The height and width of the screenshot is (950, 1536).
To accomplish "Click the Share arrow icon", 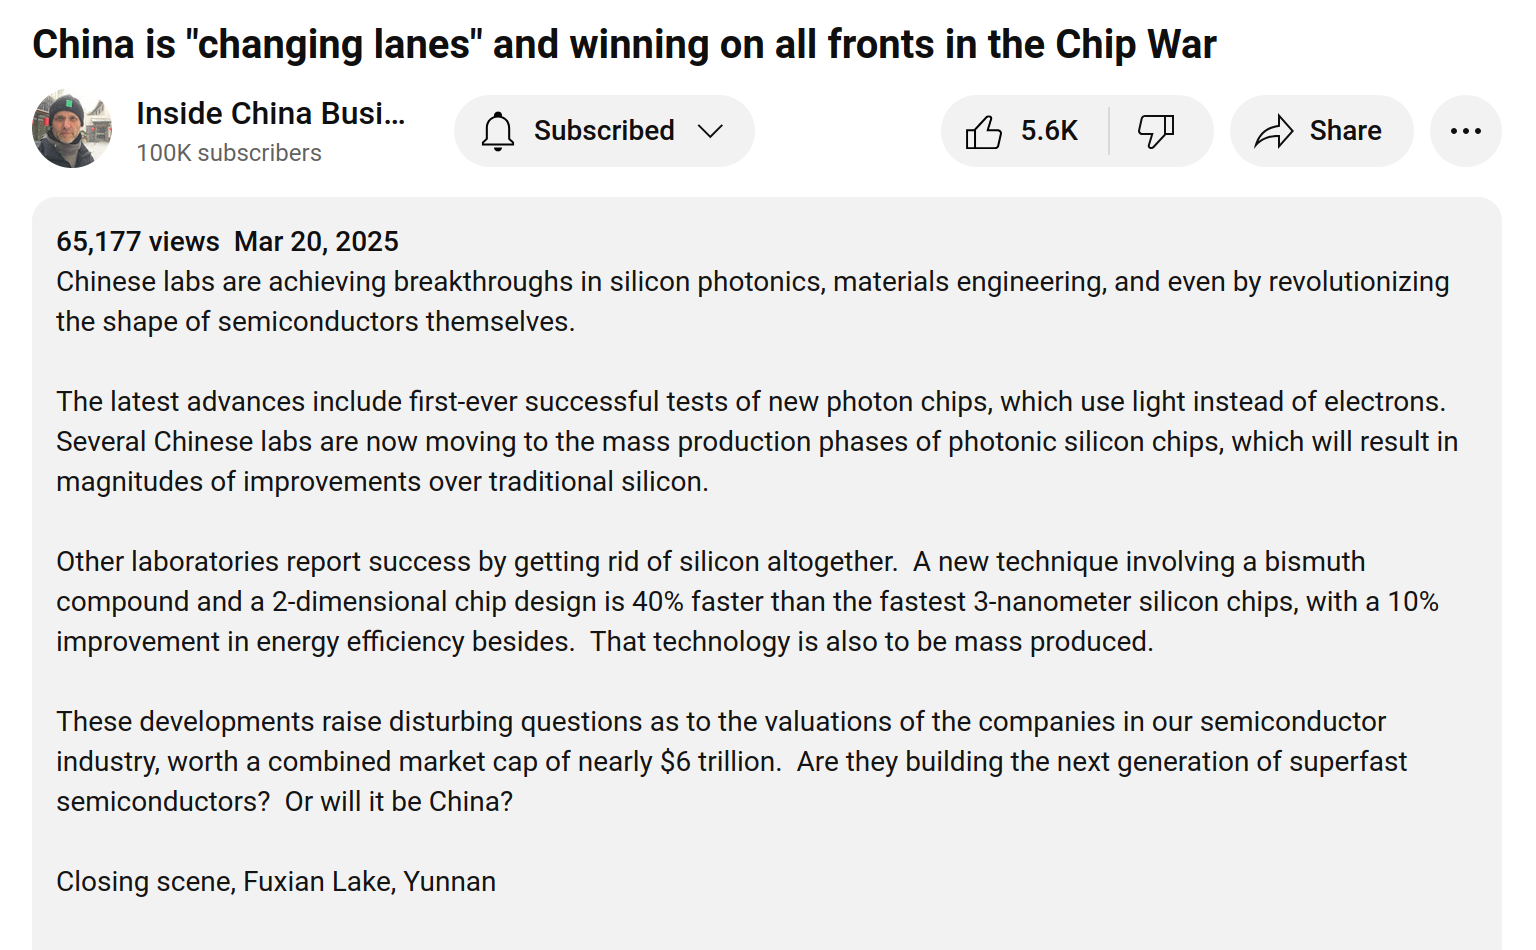I will [1274, 131].
